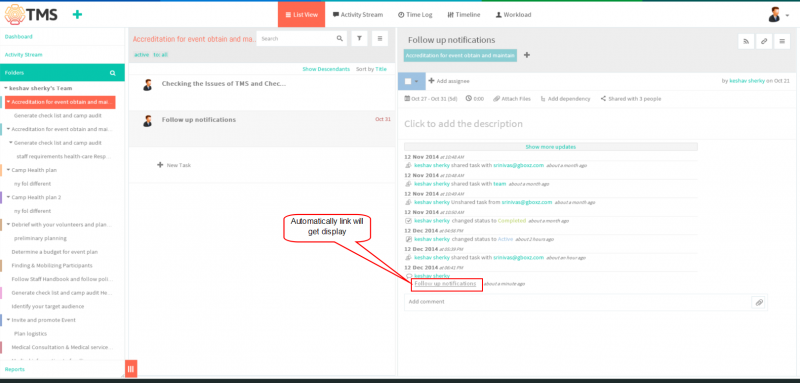This screenshot has width=800, height=383.
Task: Click the RSS follow icon in task panel
Action: click(x=746, y=42)
